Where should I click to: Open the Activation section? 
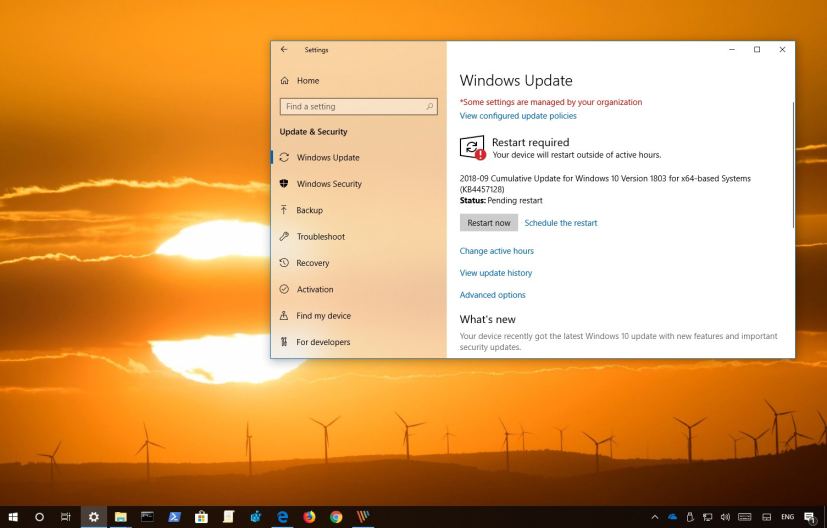pos(359,289)
